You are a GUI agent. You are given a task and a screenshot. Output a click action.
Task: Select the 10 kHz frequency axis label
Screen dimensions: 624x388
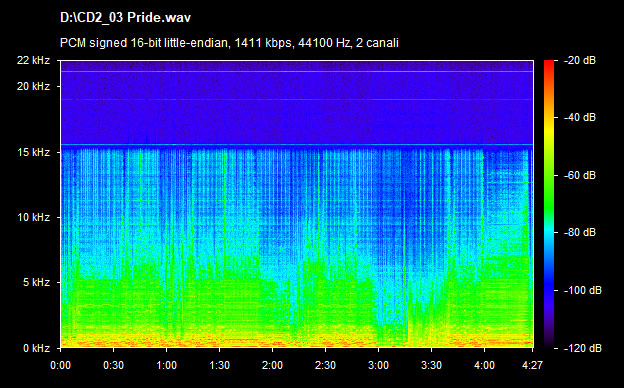(33, 218)
